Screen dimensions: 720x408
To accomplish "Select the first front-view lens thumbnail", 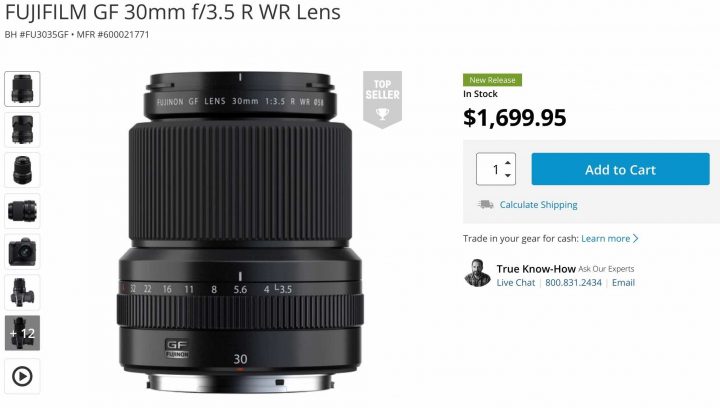I will tap(22, 89).
